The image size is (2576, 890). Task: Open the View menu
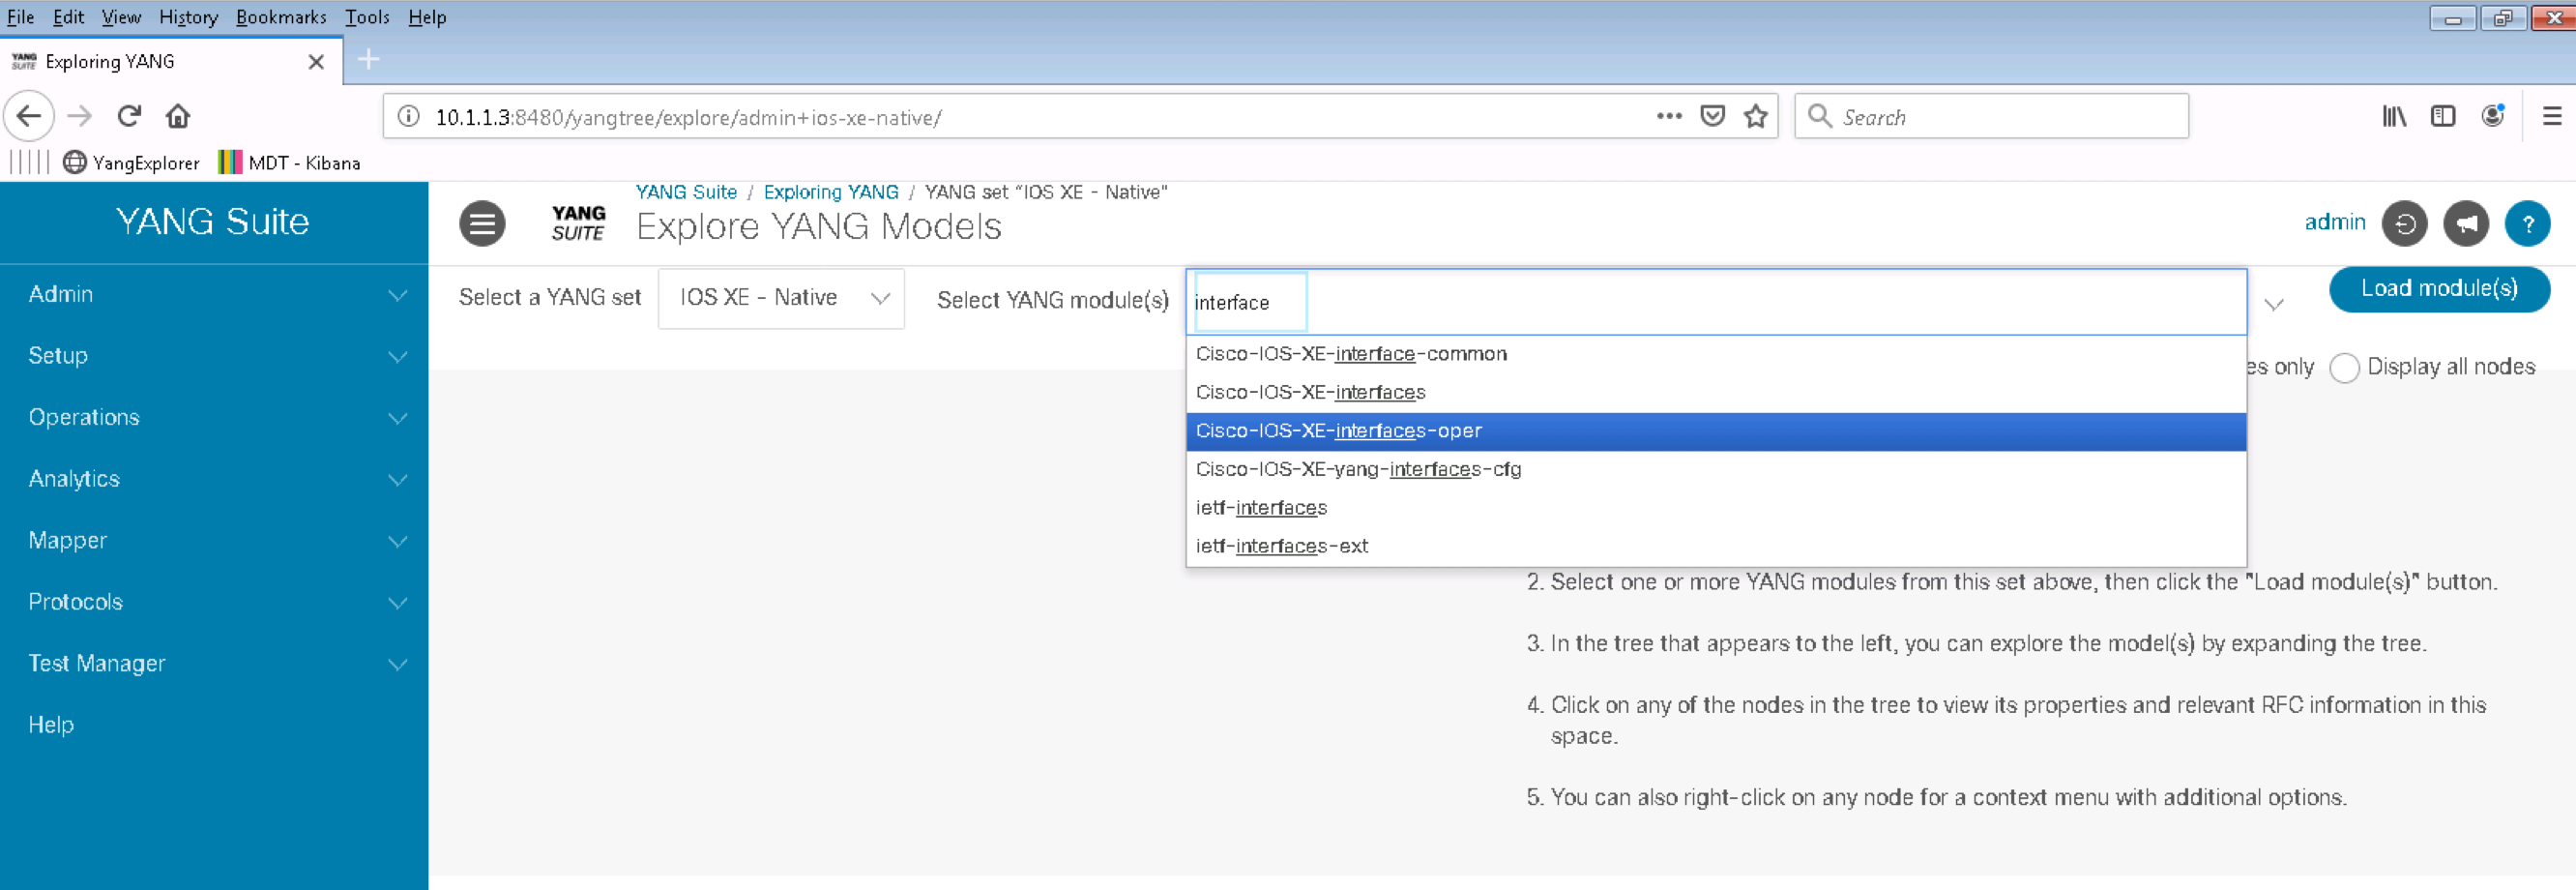[x=121, y=17]
